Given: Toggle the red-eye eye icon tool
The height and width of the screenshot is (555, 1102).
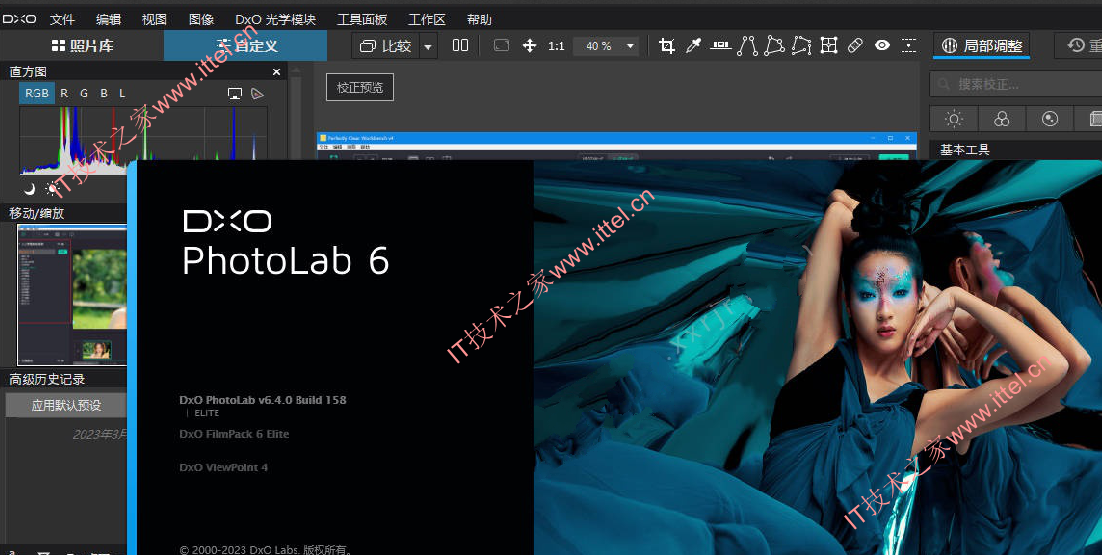Looking at the screenshot, I should pos(882,46).
